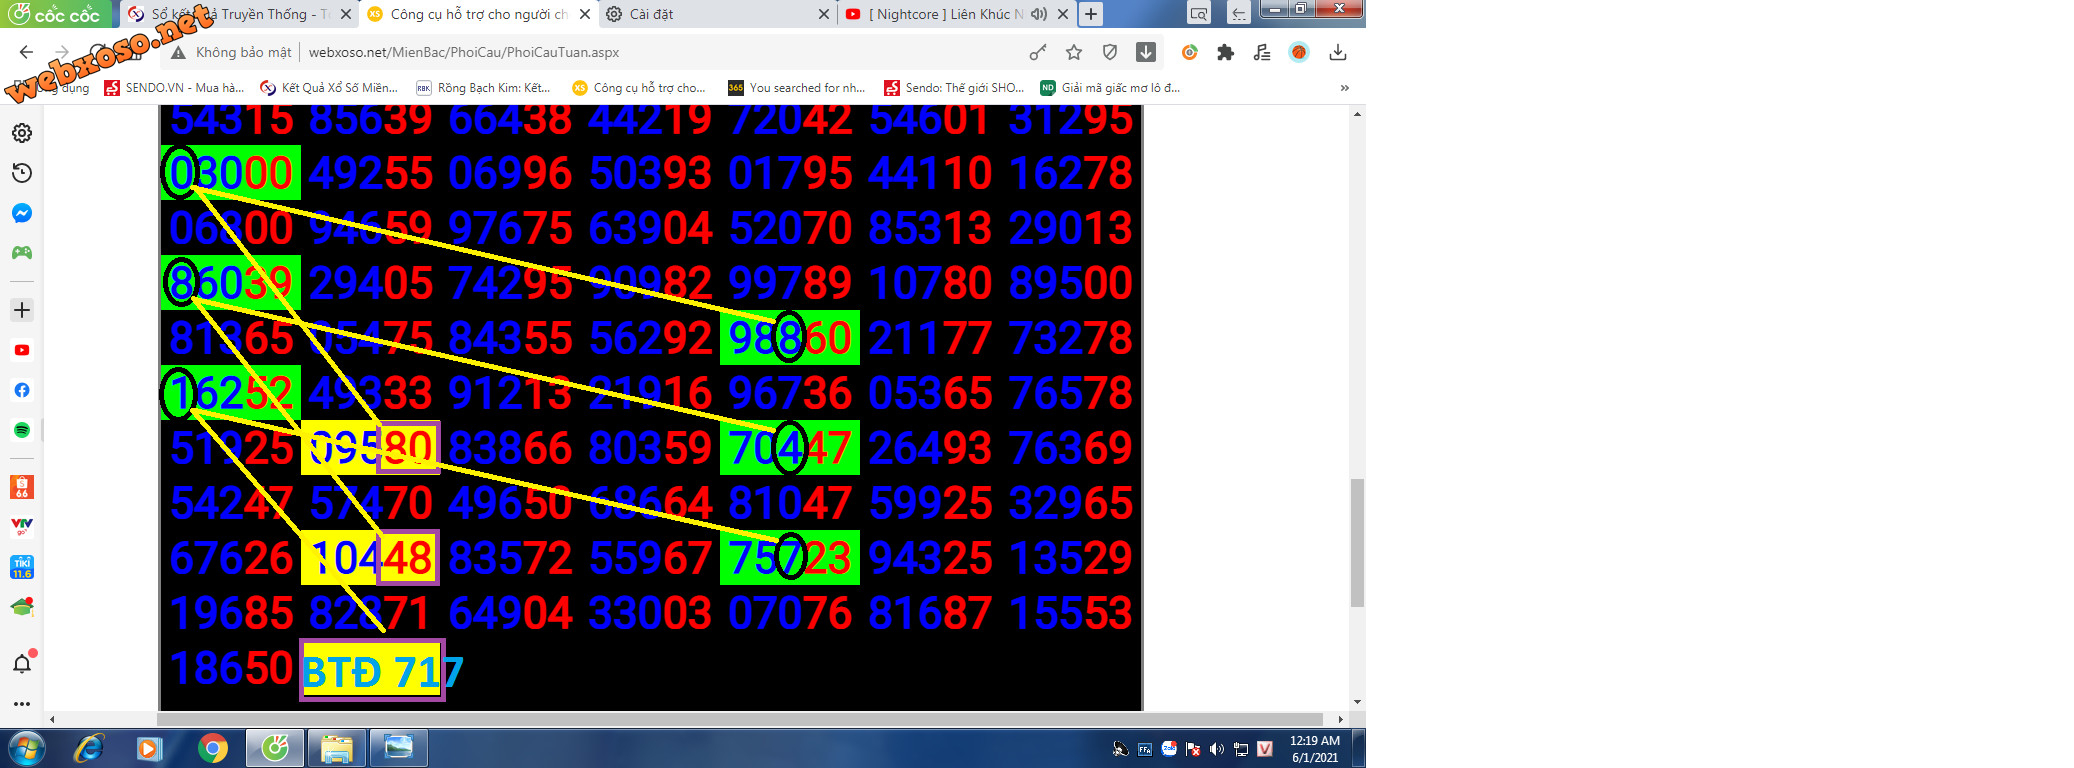The image size is (2074, 768).
Task: Click the Spotify sidebar icon
Action: (x=22, y=430)
